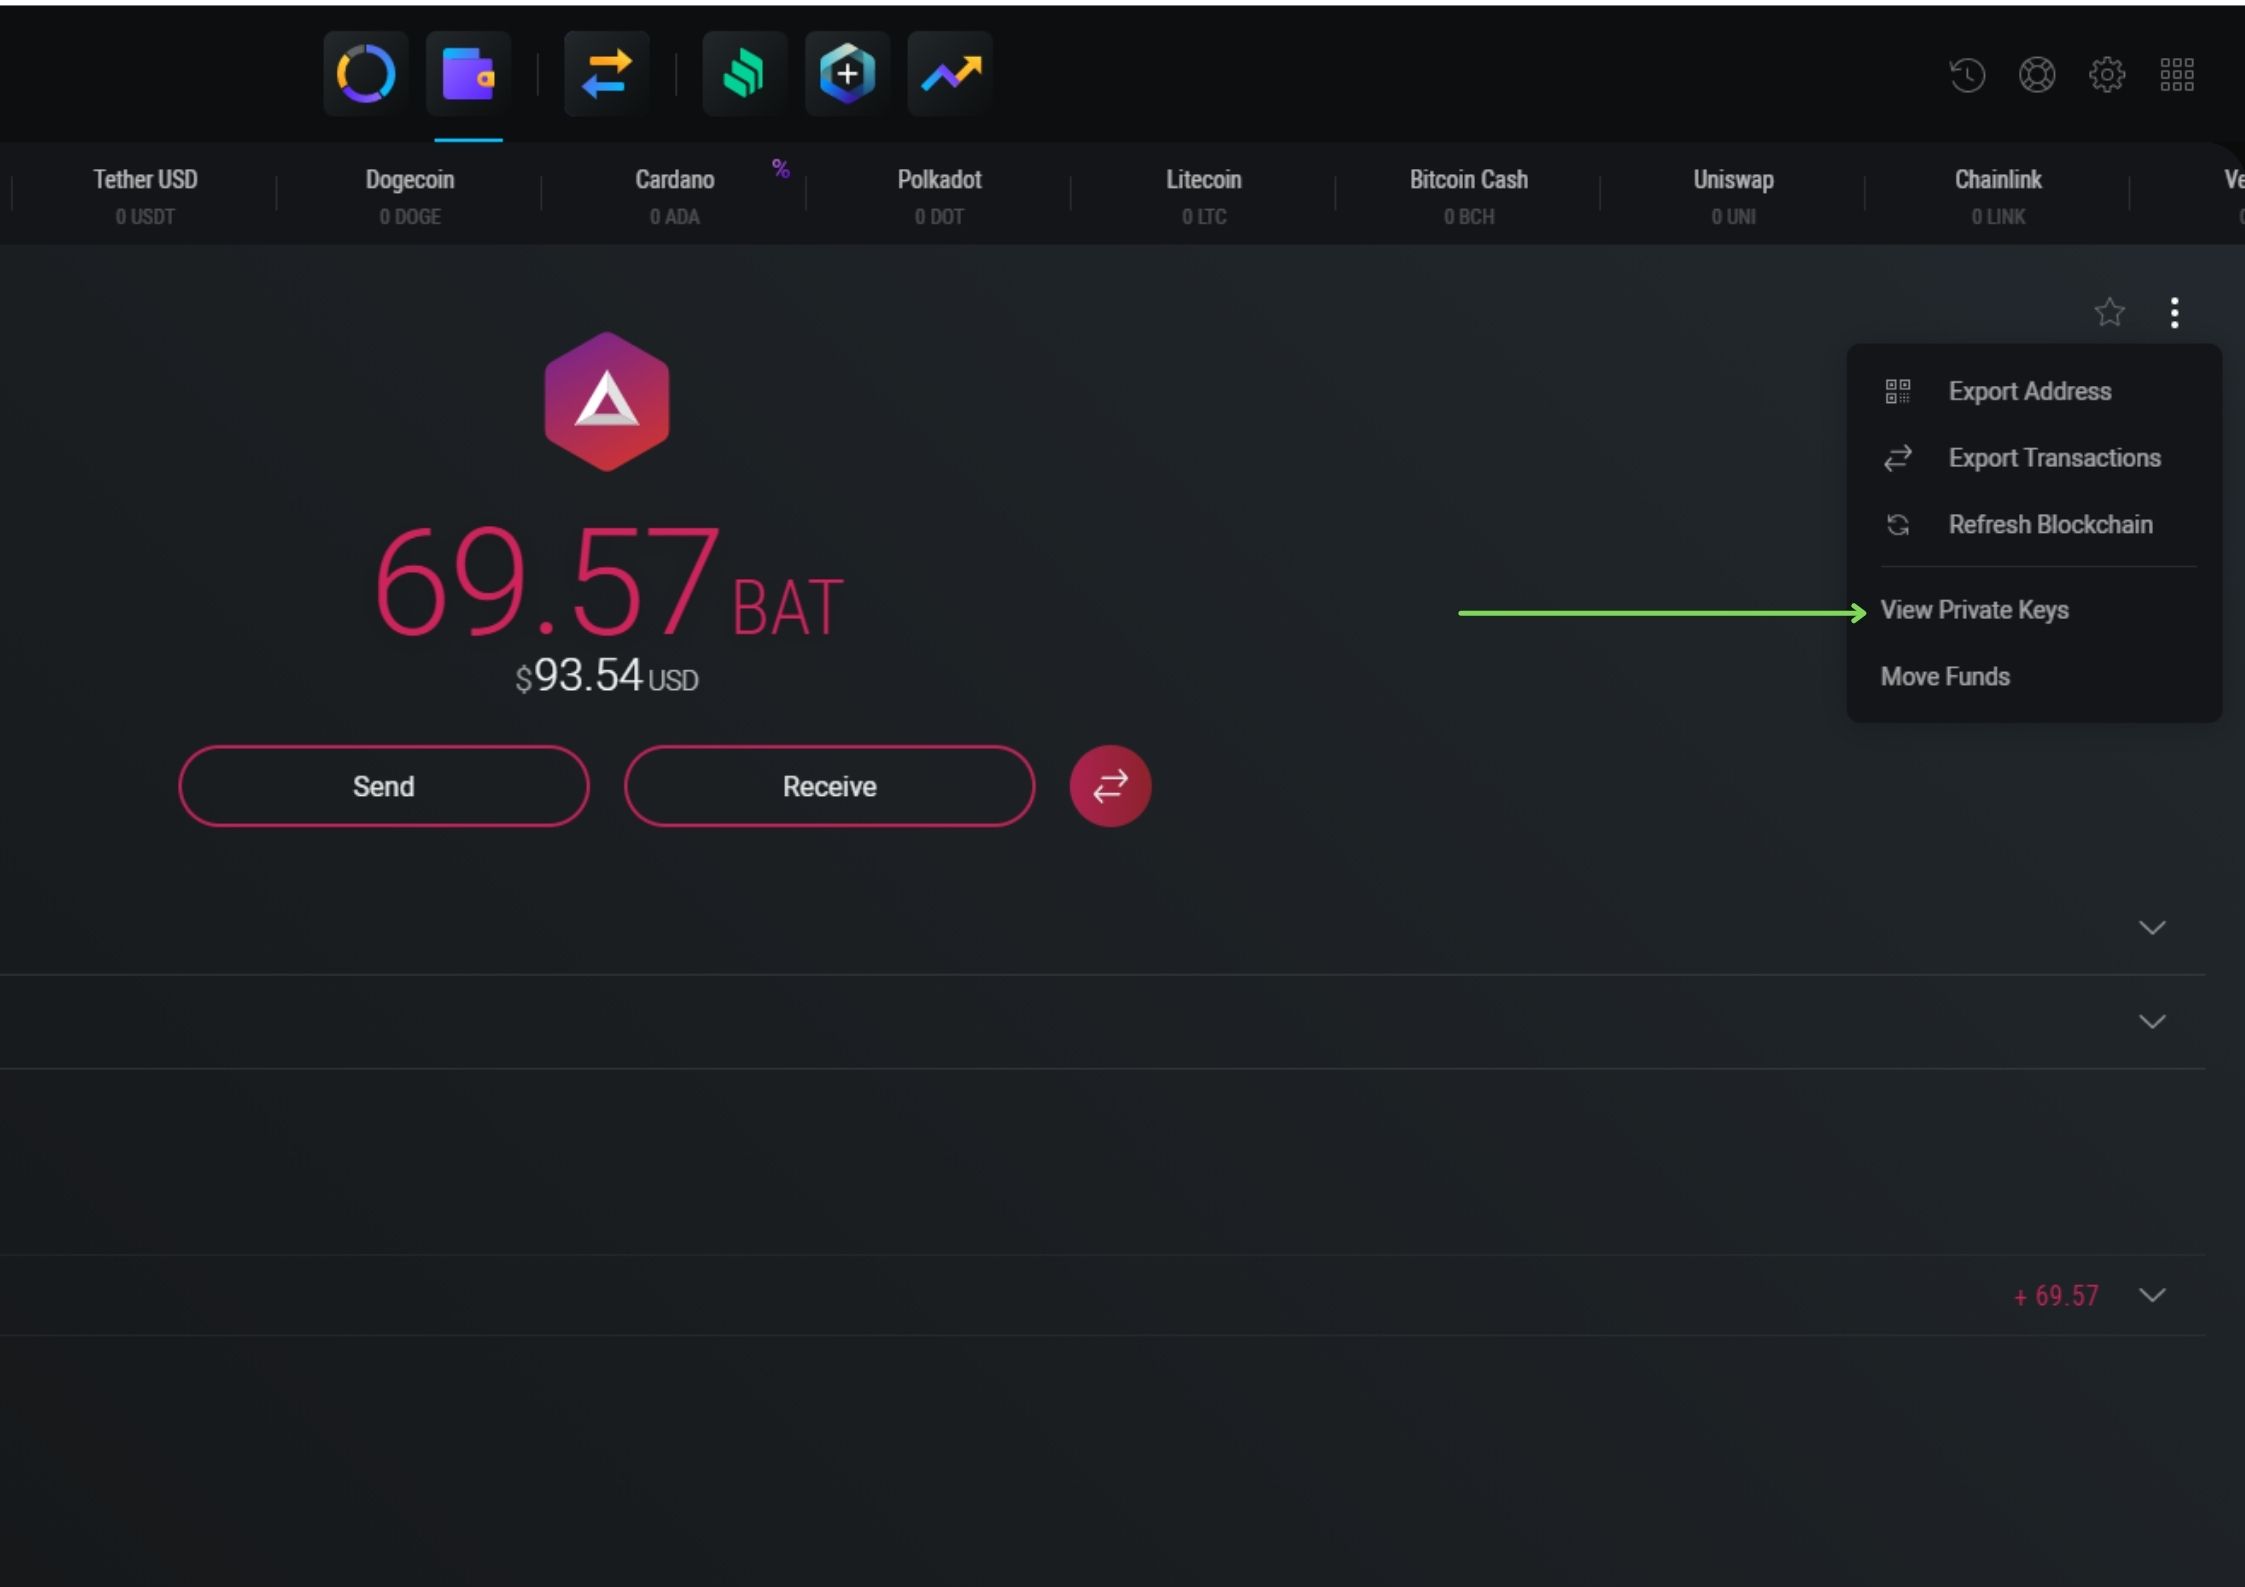Viewport: 2245px width, 1587px height.
Task: Choose Export Address from the menu
Action: pos(2034,391)
